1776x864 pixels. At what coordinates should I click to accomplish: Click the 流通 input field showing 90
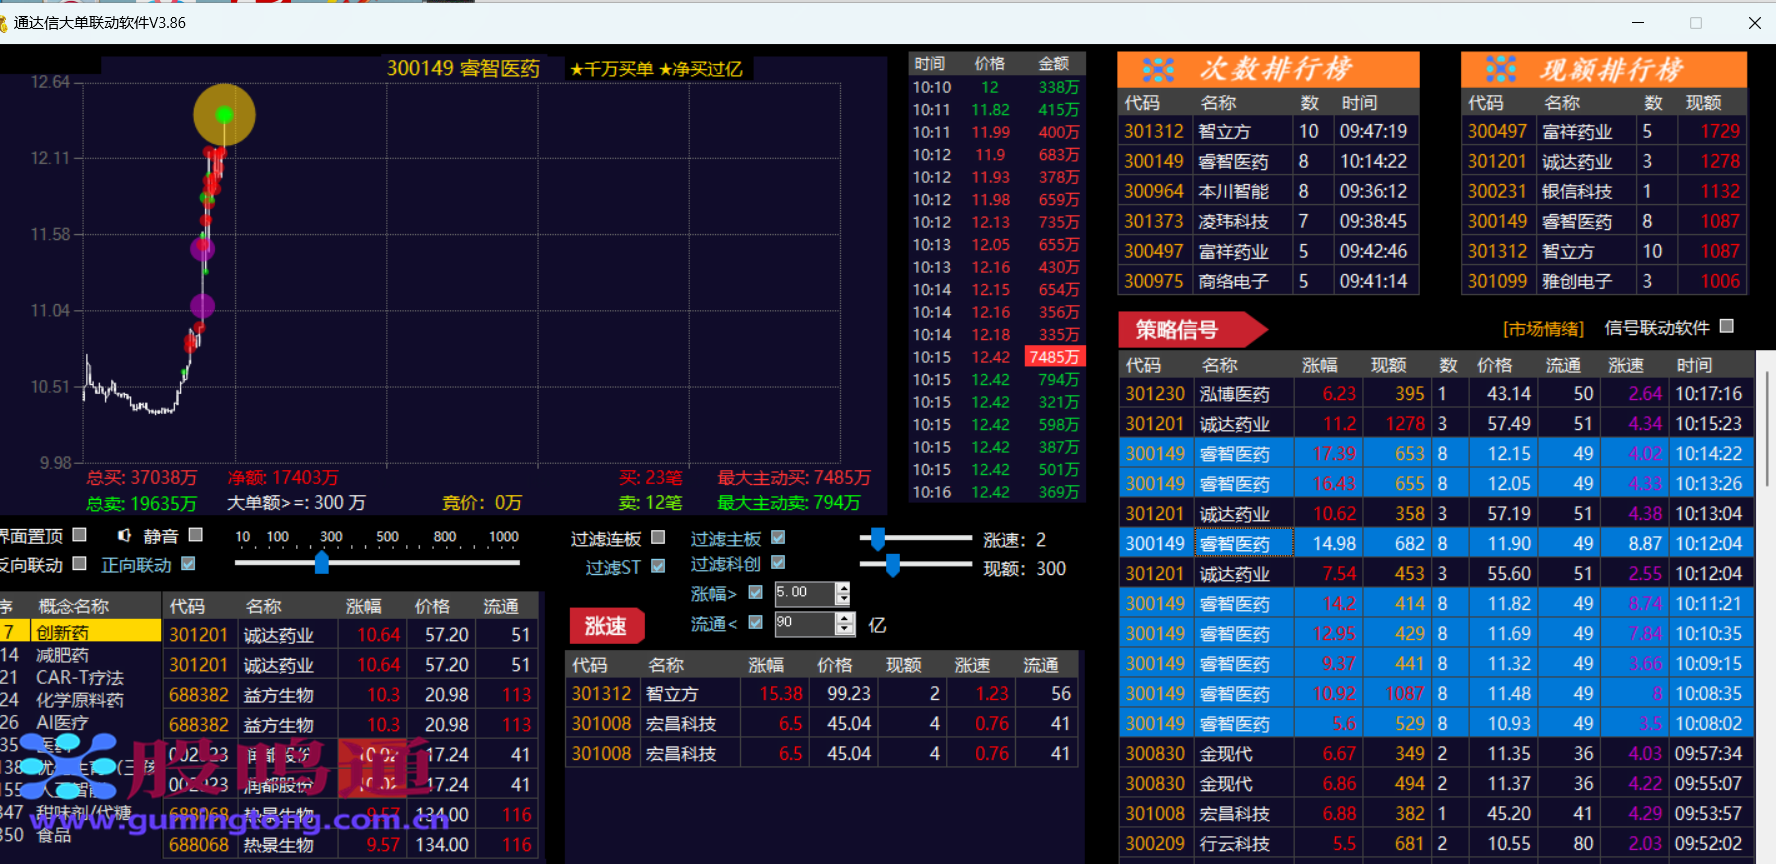coord(804,624)
